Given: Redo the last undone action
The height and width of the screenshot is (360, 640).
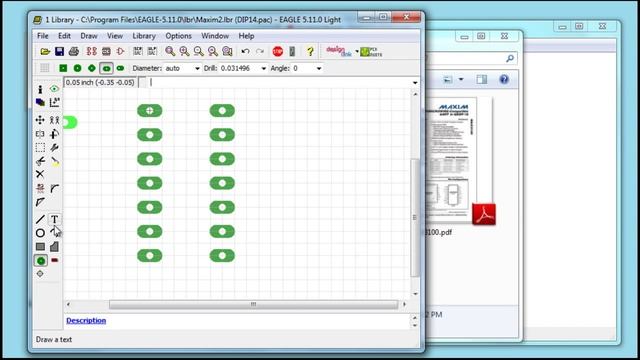Looking at the screenshot, I should (x=260, y=51).
